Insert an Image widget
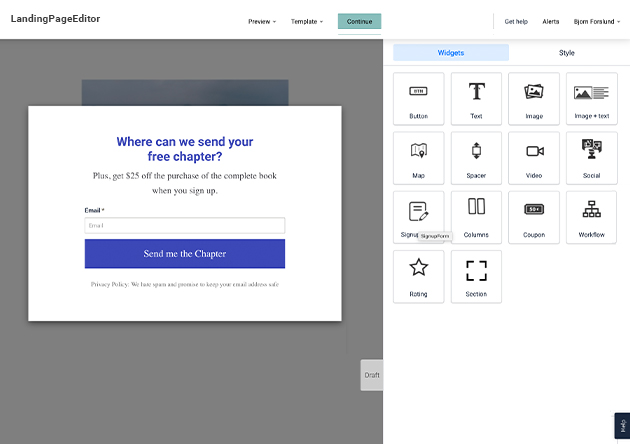The height and width of the screenshot is (444, 630). coord(534,99)
